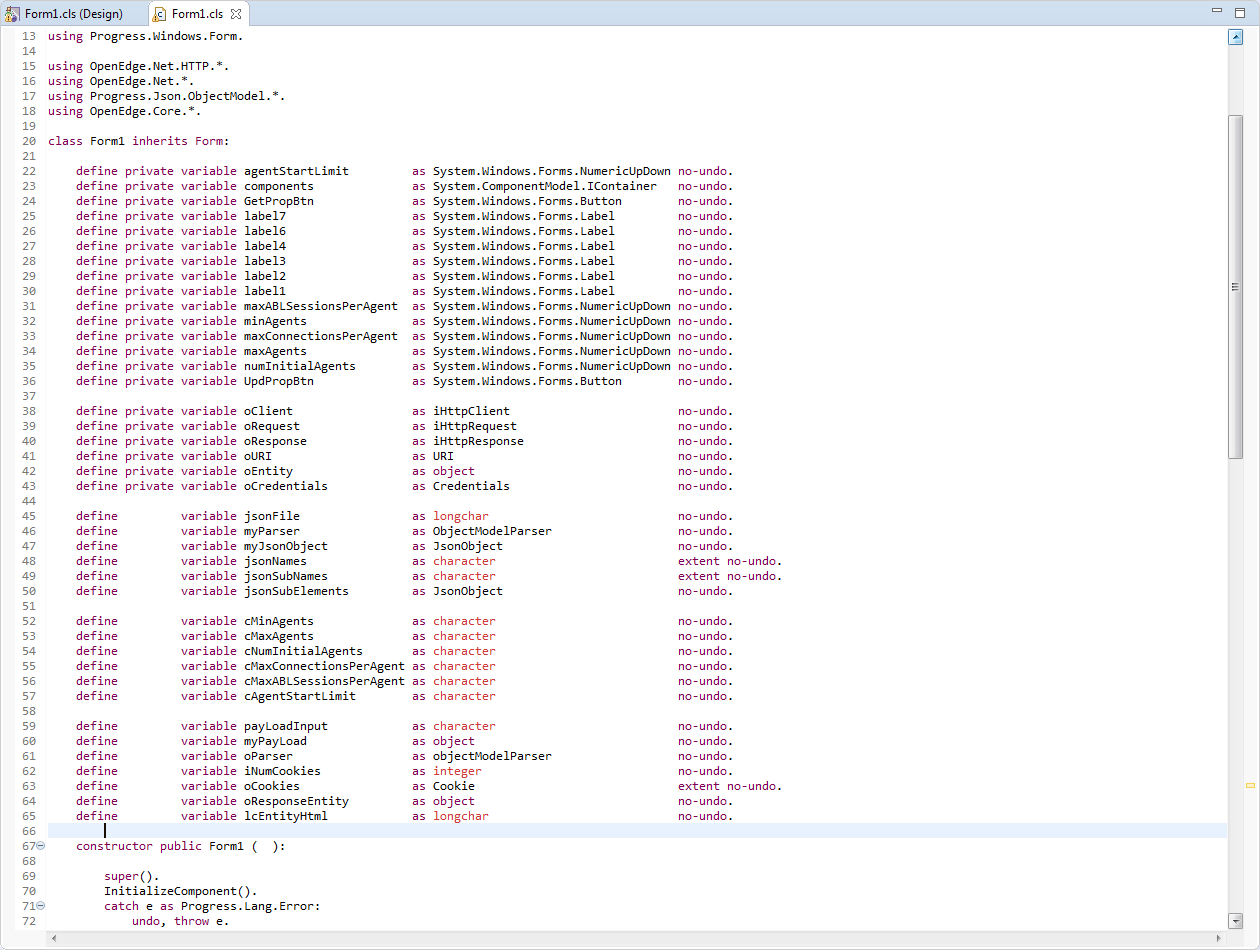This screenshot has height=950, width=1260.
Task: Click the horizontal scrollbar left arrow
Action: tap(53, 938)
